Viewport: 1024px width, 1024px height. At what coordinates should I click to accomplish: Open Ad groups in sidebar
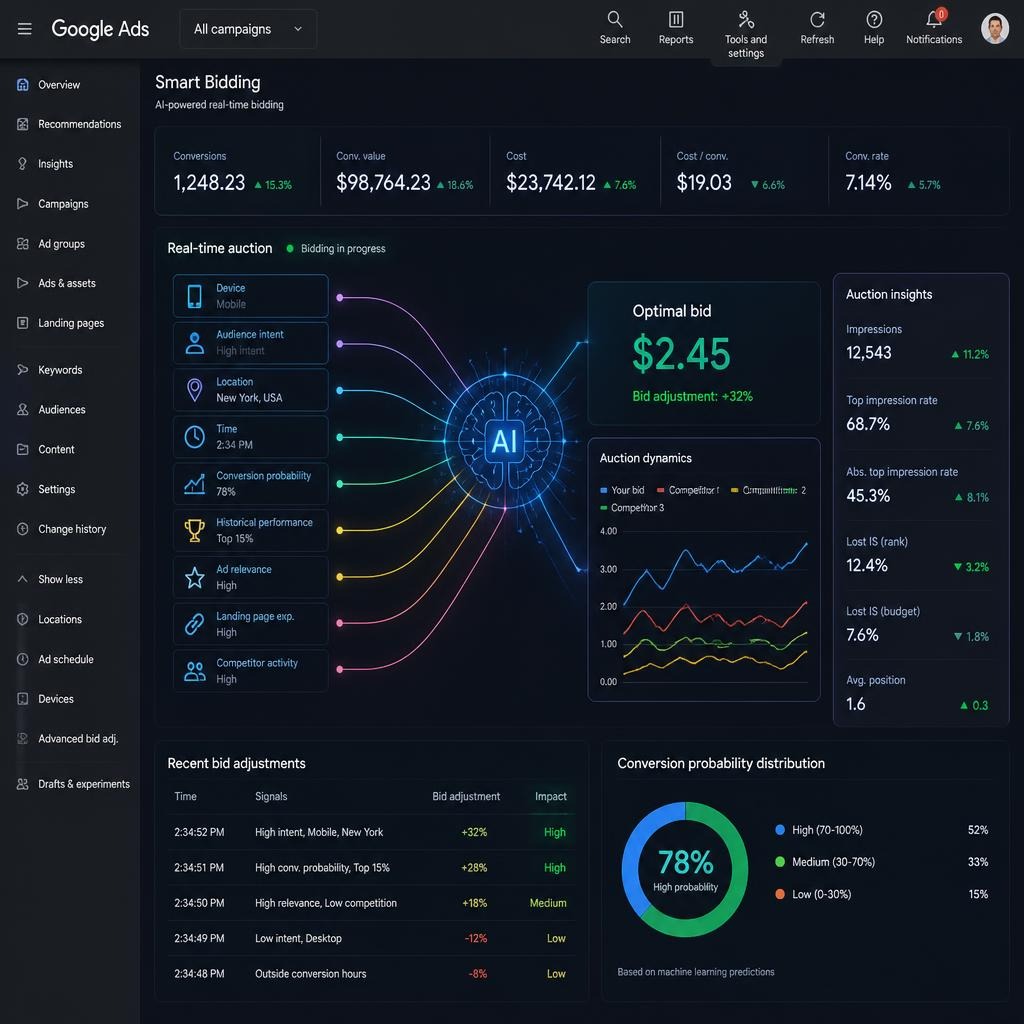51,244
